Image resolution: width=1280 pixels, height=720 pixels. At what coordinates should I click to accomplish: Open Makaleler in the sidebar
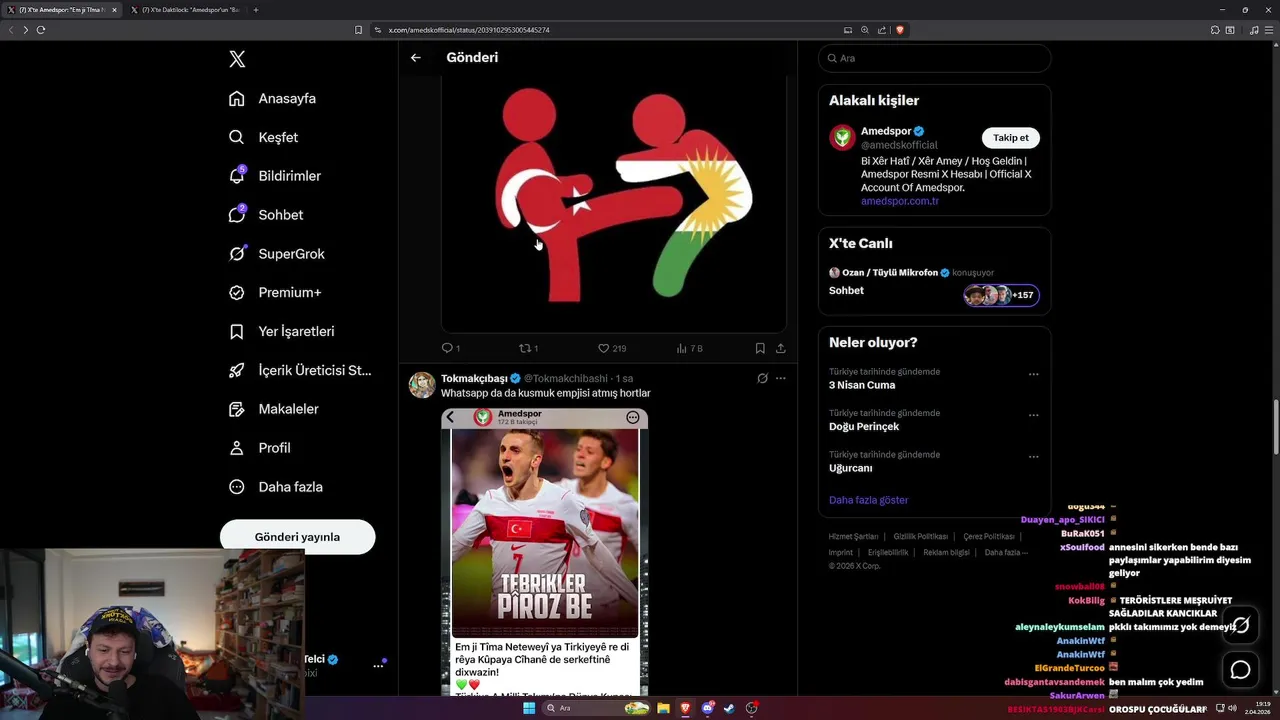274,409
